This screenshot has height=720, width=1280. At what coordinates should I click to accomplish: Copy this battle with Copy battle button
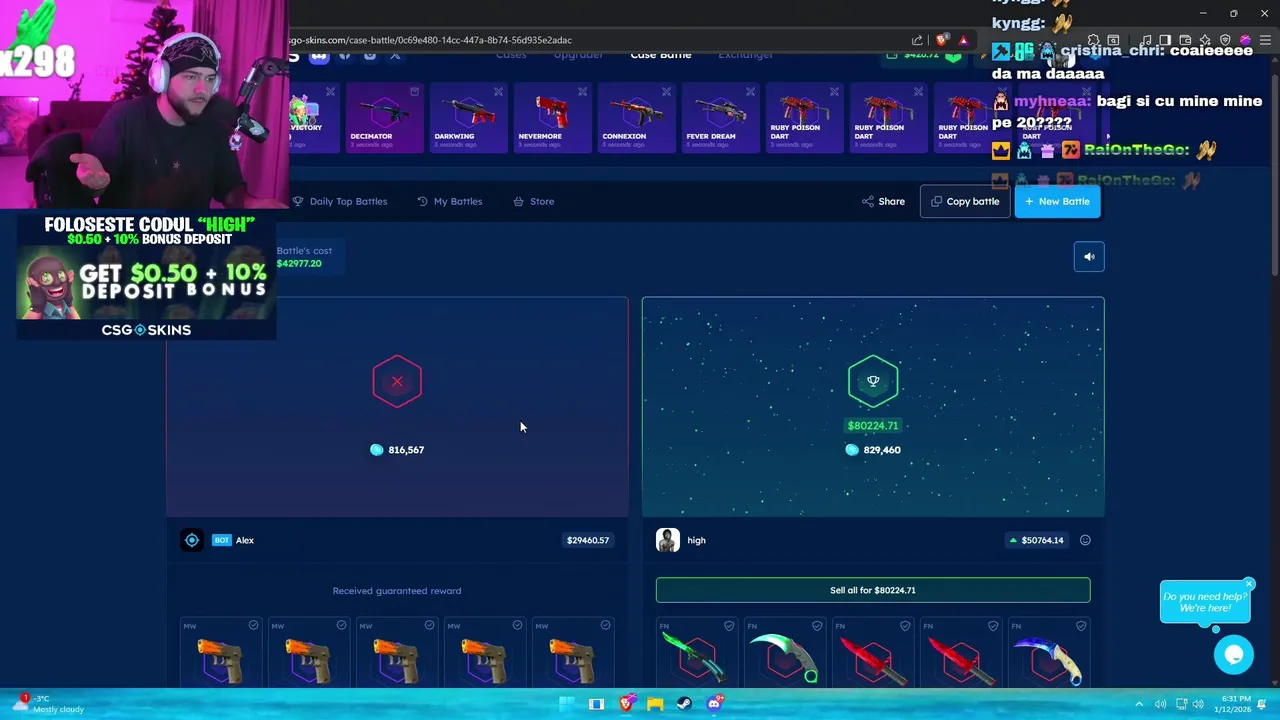965,201
